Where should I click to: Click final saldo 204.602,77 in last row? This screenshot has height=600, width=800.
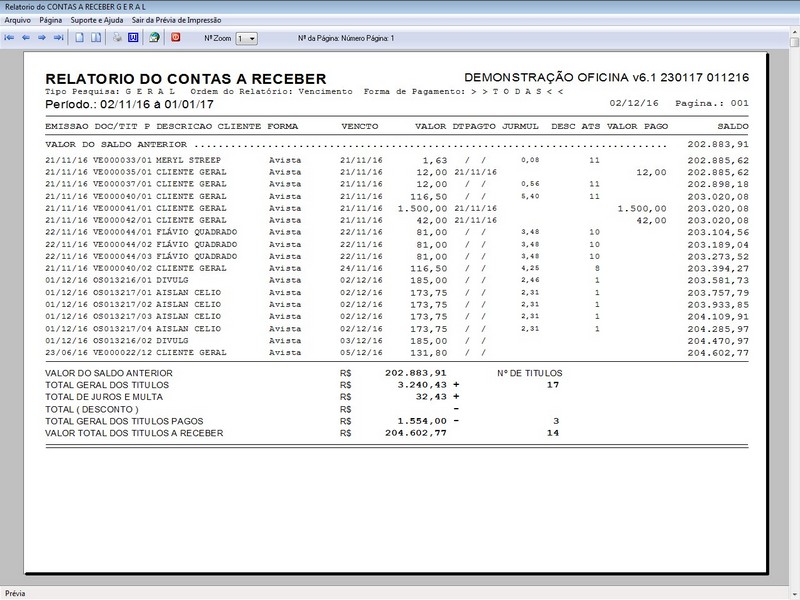tap(718, 353)
